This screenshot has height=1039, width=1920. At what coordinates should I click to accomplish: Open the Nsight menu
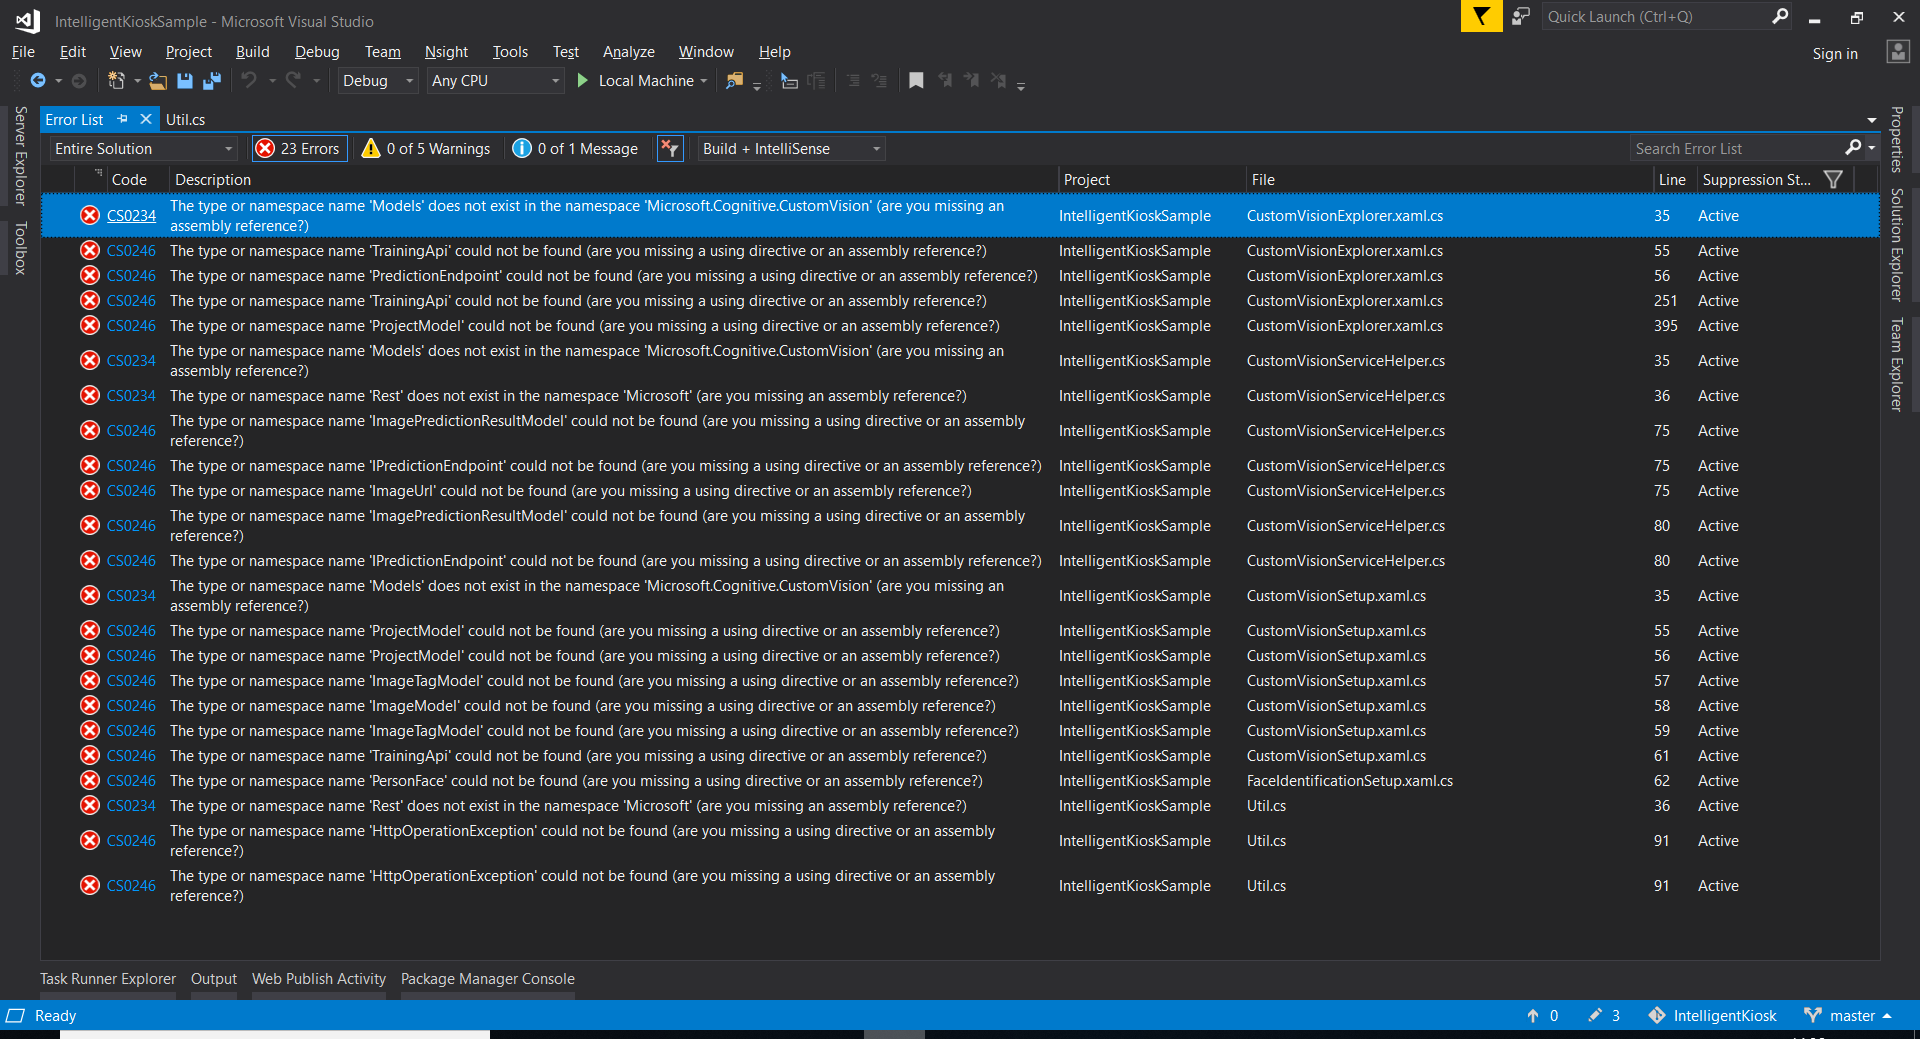[x=446, y=52]
